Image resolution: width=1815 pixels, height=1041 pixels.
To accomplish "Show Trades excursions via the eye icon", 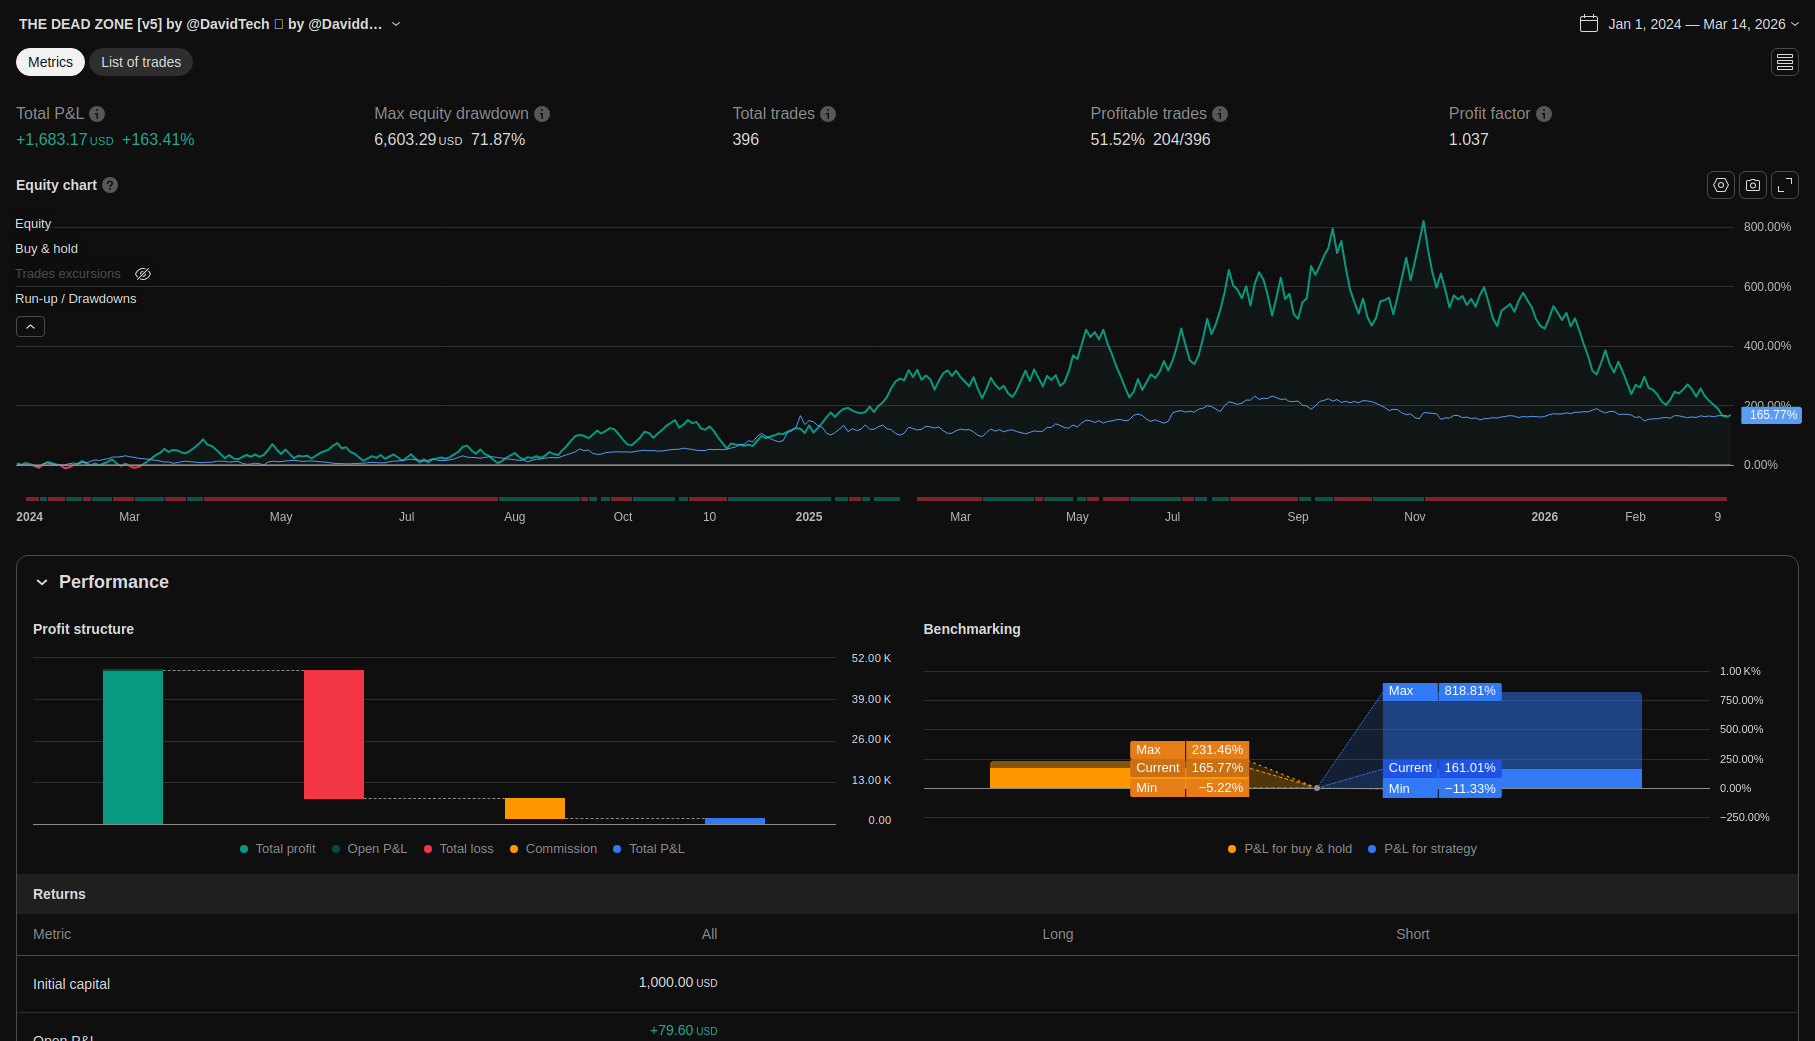I will 143,274.
